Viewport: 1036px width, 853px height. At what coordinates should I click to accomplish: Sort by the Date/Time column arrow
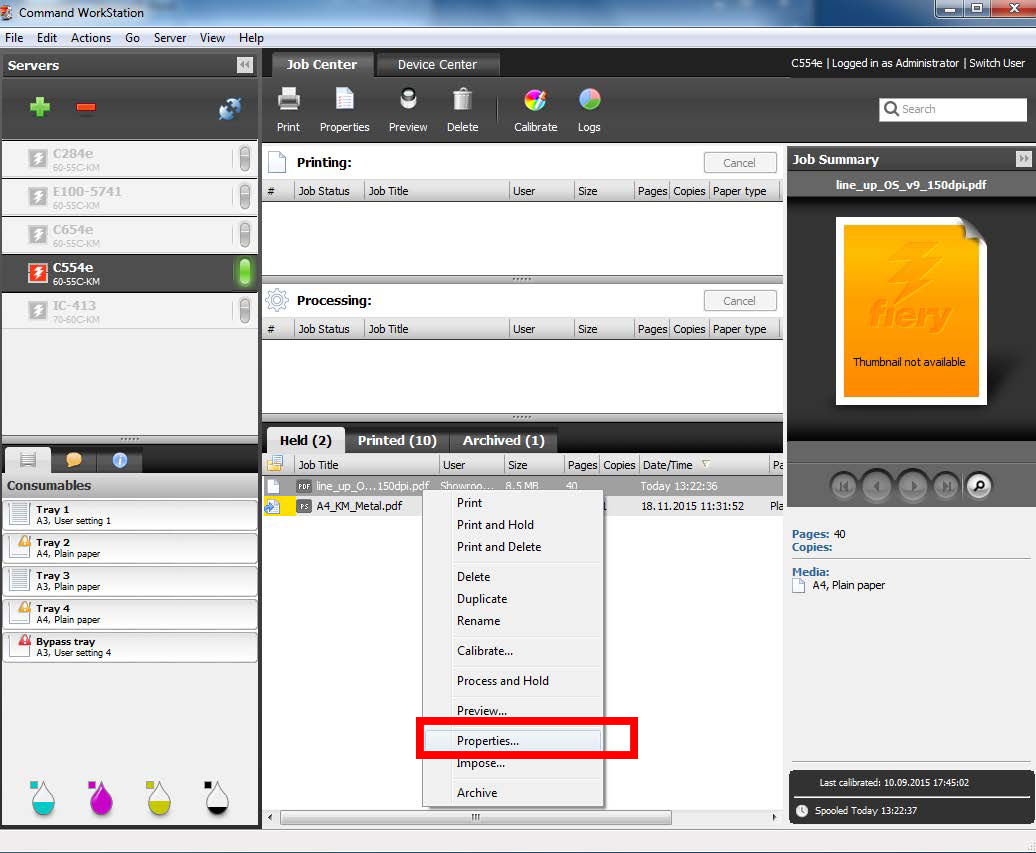[x=706, y=465]
